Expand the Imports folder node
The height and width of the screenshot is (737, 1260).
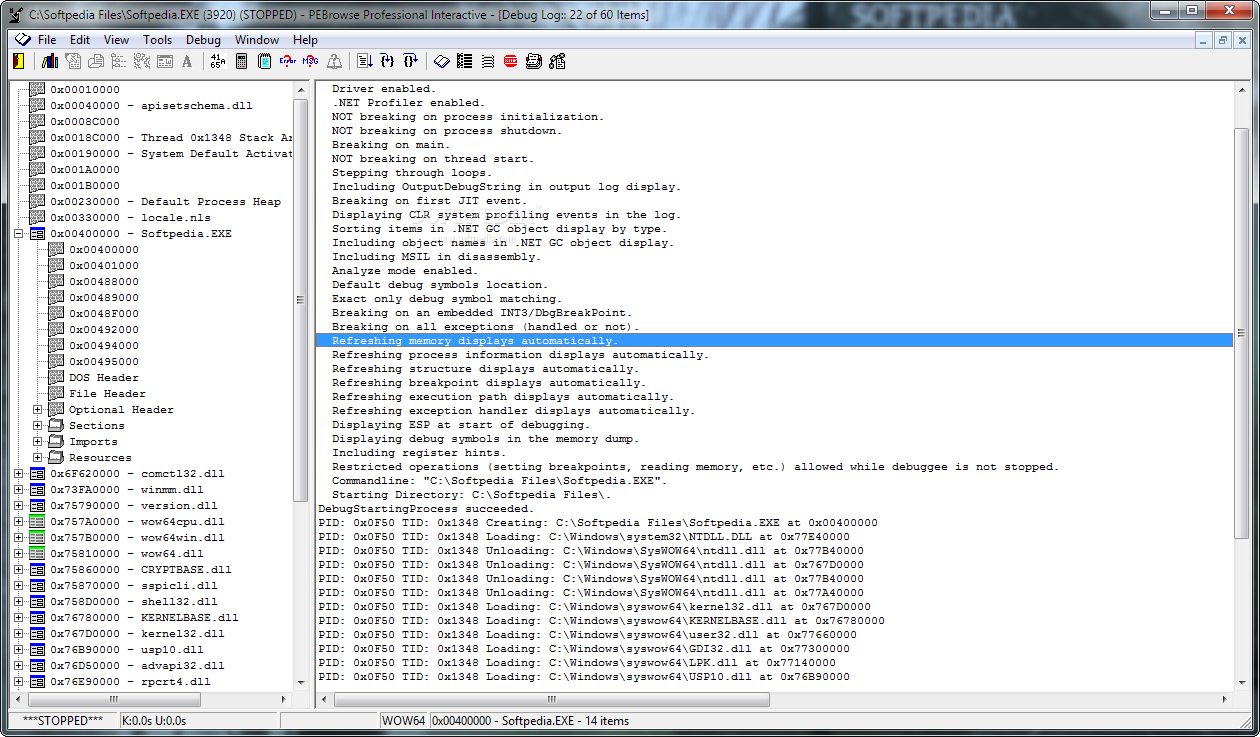pyautogui.click(x=38, y=441)
